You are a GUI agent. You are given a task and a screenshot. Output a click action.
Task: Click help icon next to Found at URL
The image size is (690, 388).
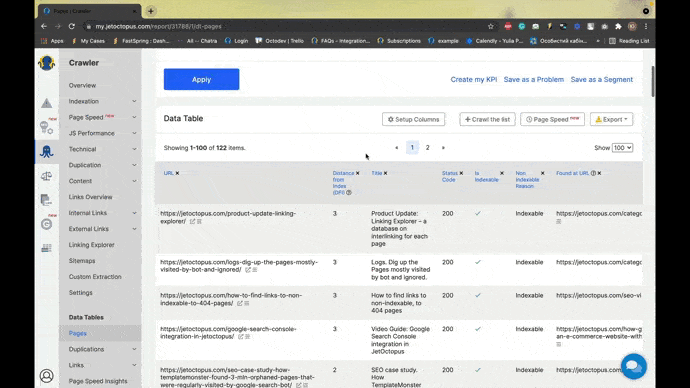[x=593, y=173]
